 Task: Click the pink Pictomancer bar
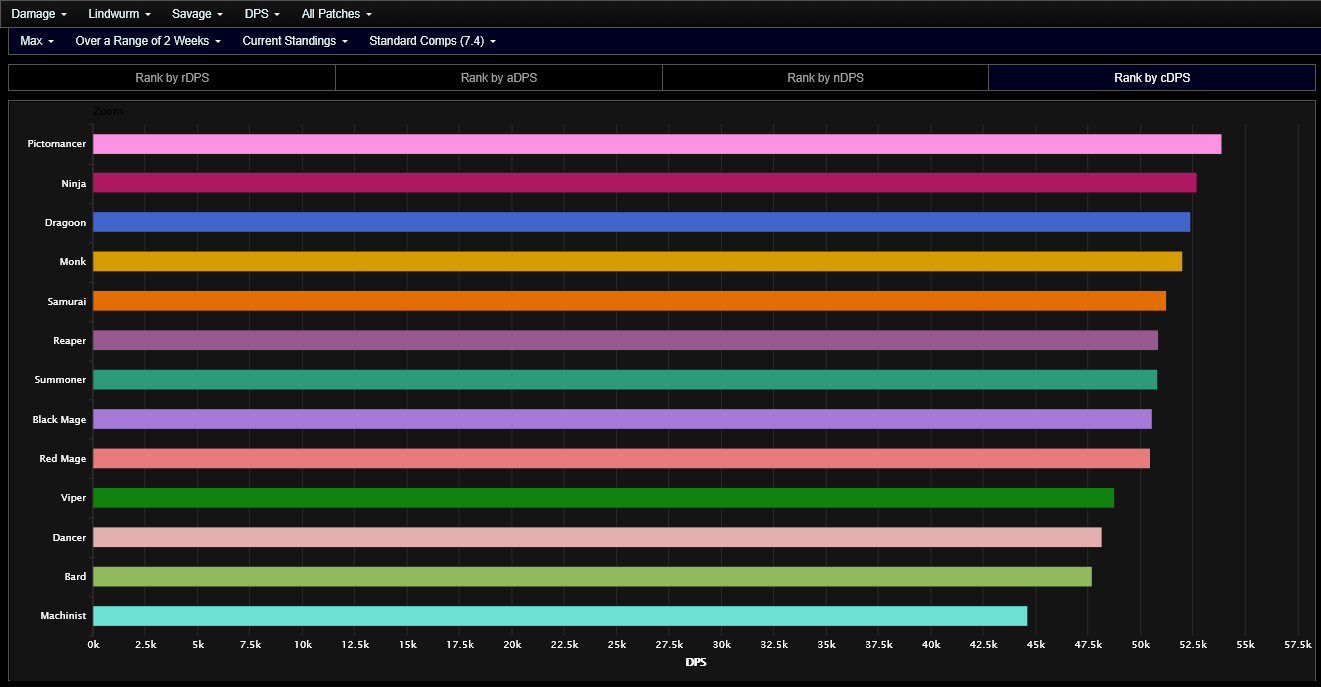point(657,144)
